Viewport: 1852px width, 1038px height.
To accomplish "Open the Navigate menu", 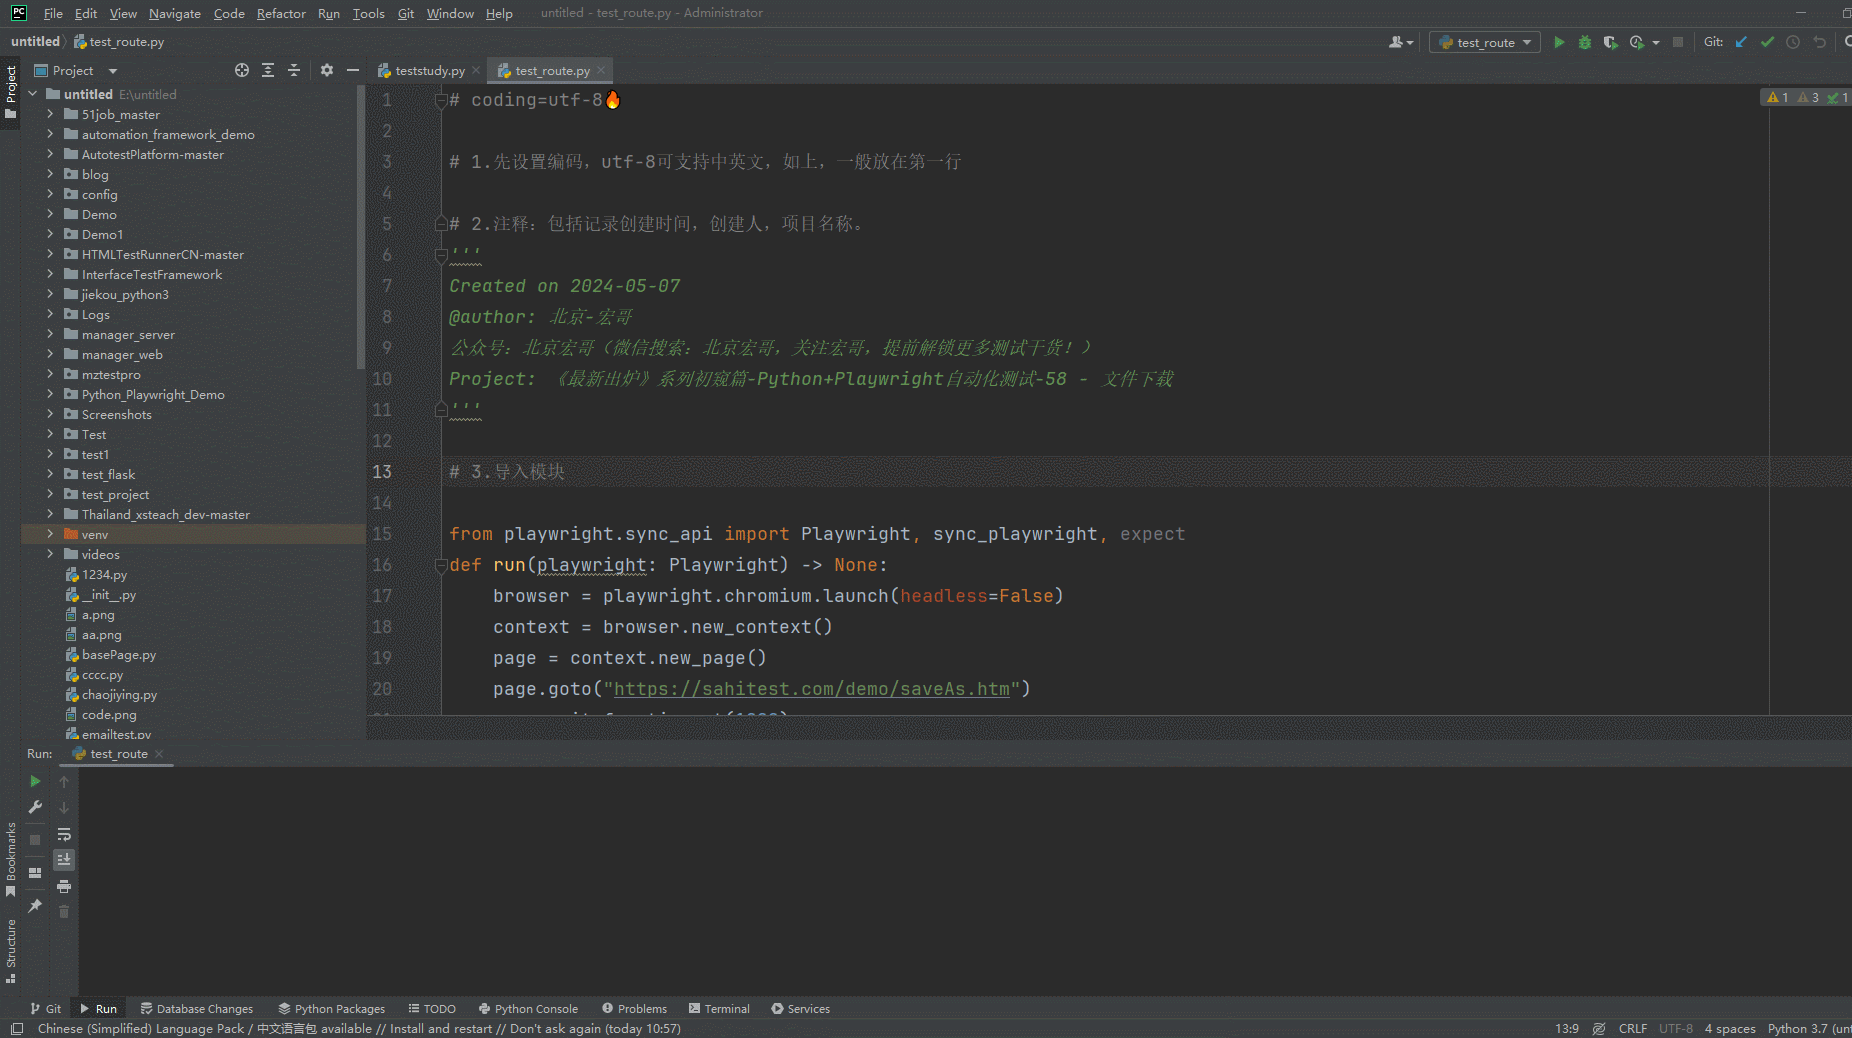I will click(x=175, y=13).
